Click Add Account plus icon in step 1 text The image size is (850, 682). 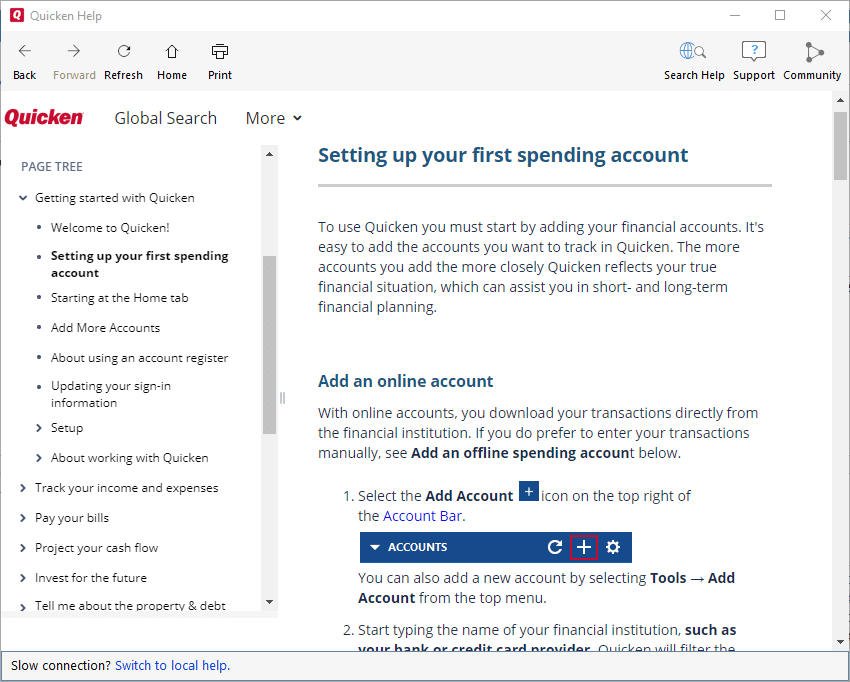(x=529, y=491)
